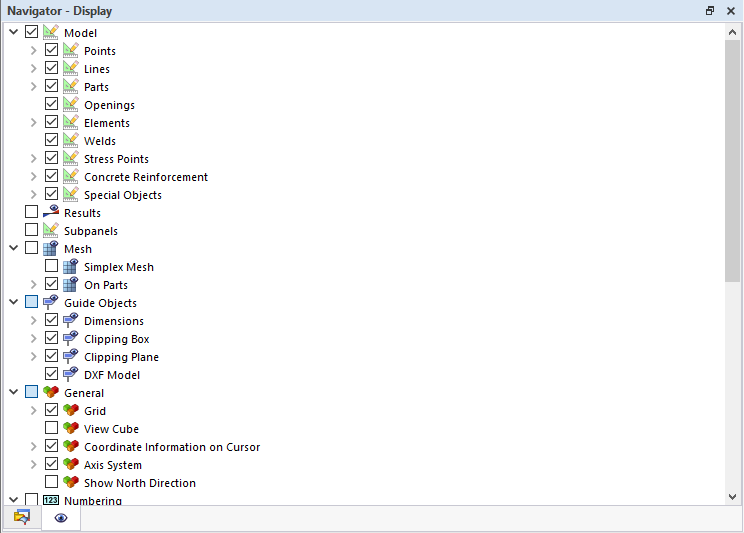Image resolution: width=744 pixels, height=533 pixels.
Task: Select the Show North Direction label
Action: [x=140, y=483]
